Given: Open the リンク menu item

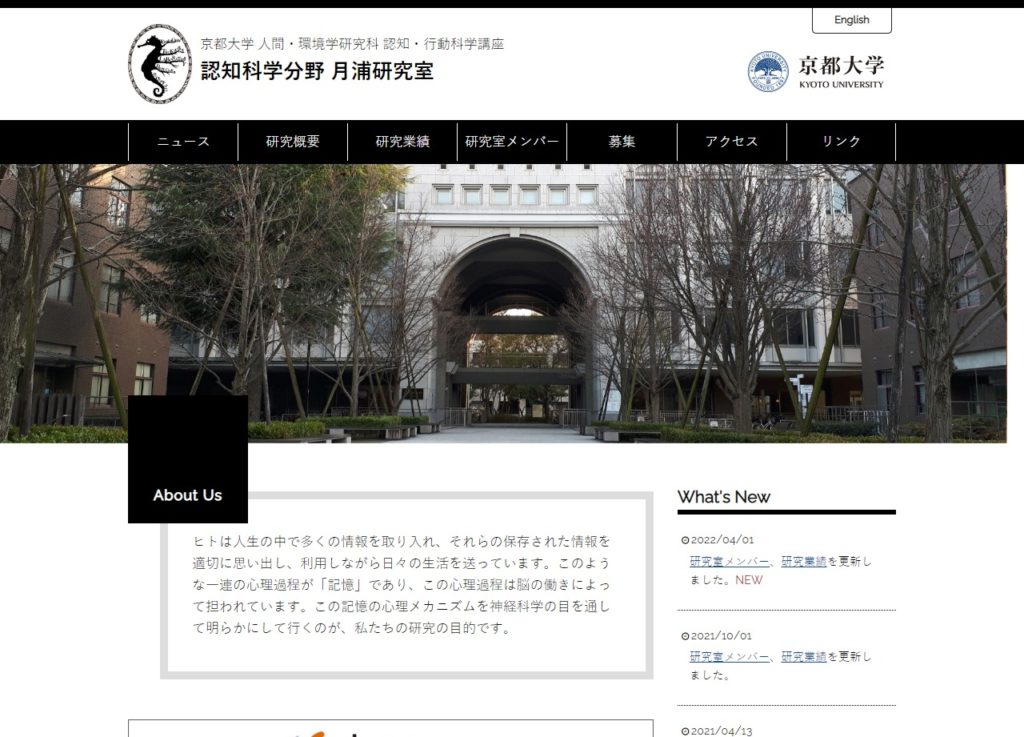Looking at the screenshot, I should coord(841,142).
